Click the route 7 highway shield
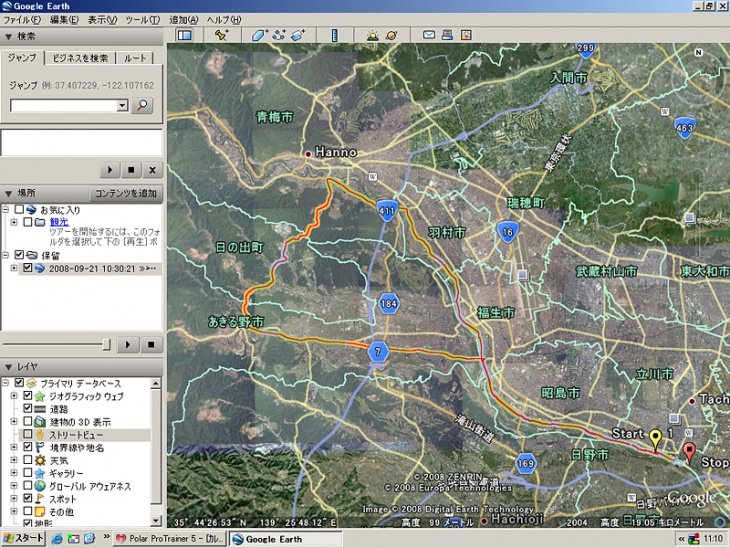The width and height of the screenshot is (730, 548). click(378, 352)
